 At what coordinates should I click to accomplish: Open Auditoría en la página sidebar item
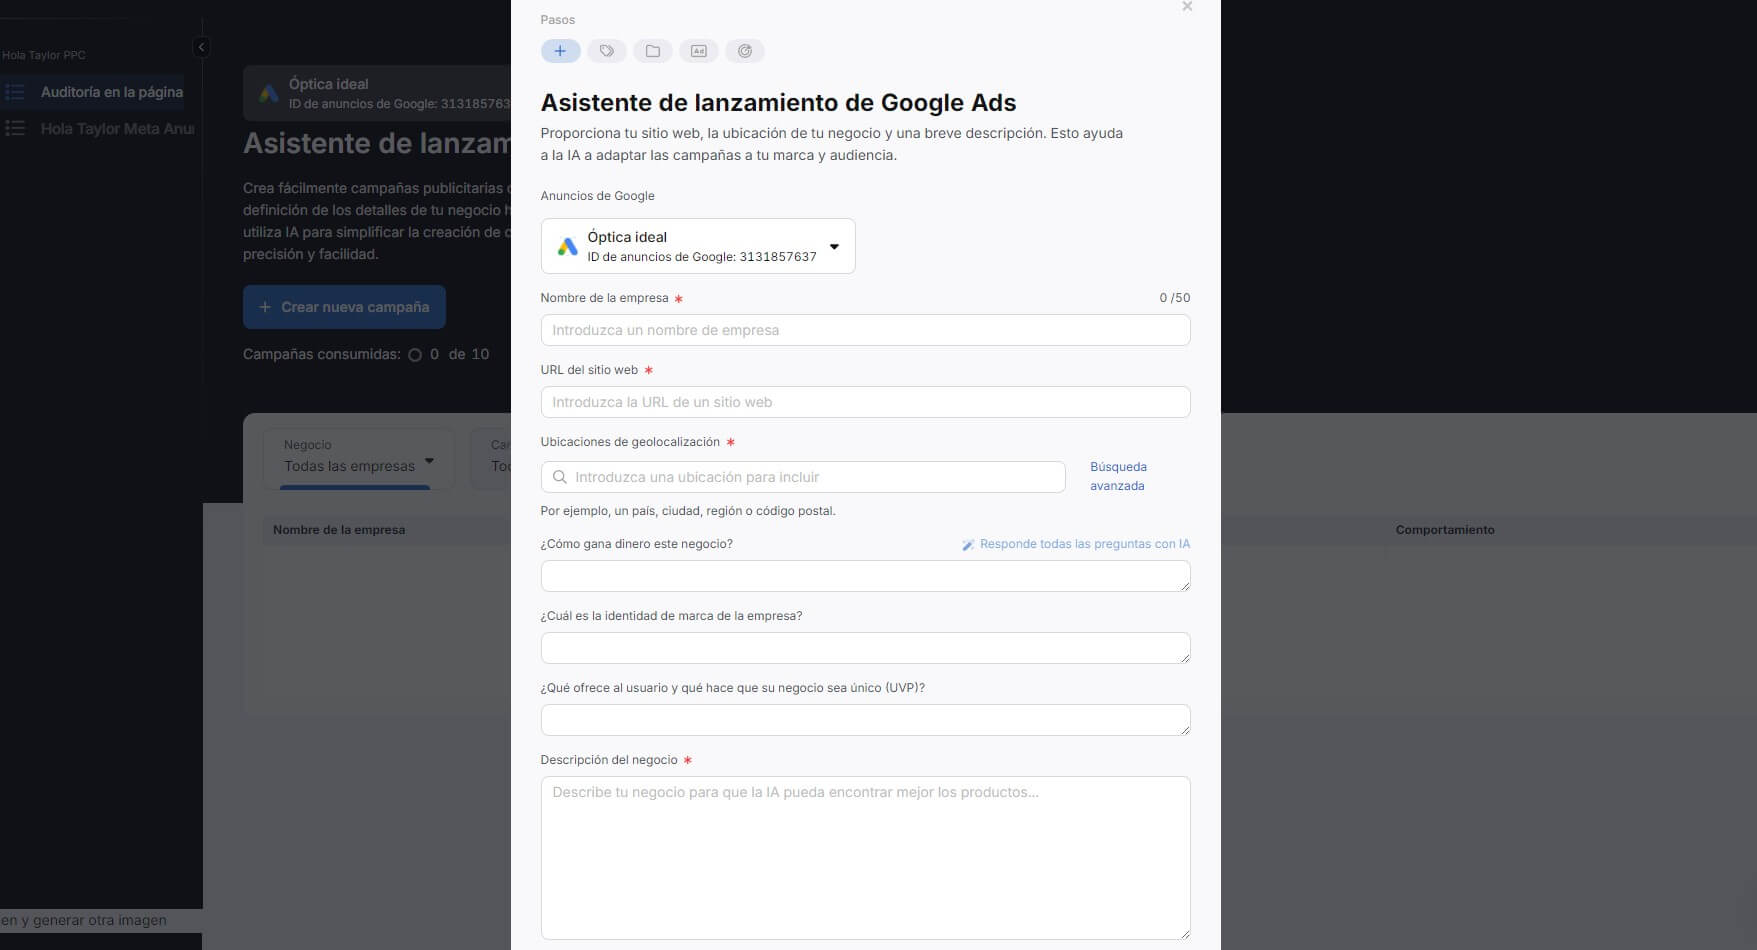111,92
